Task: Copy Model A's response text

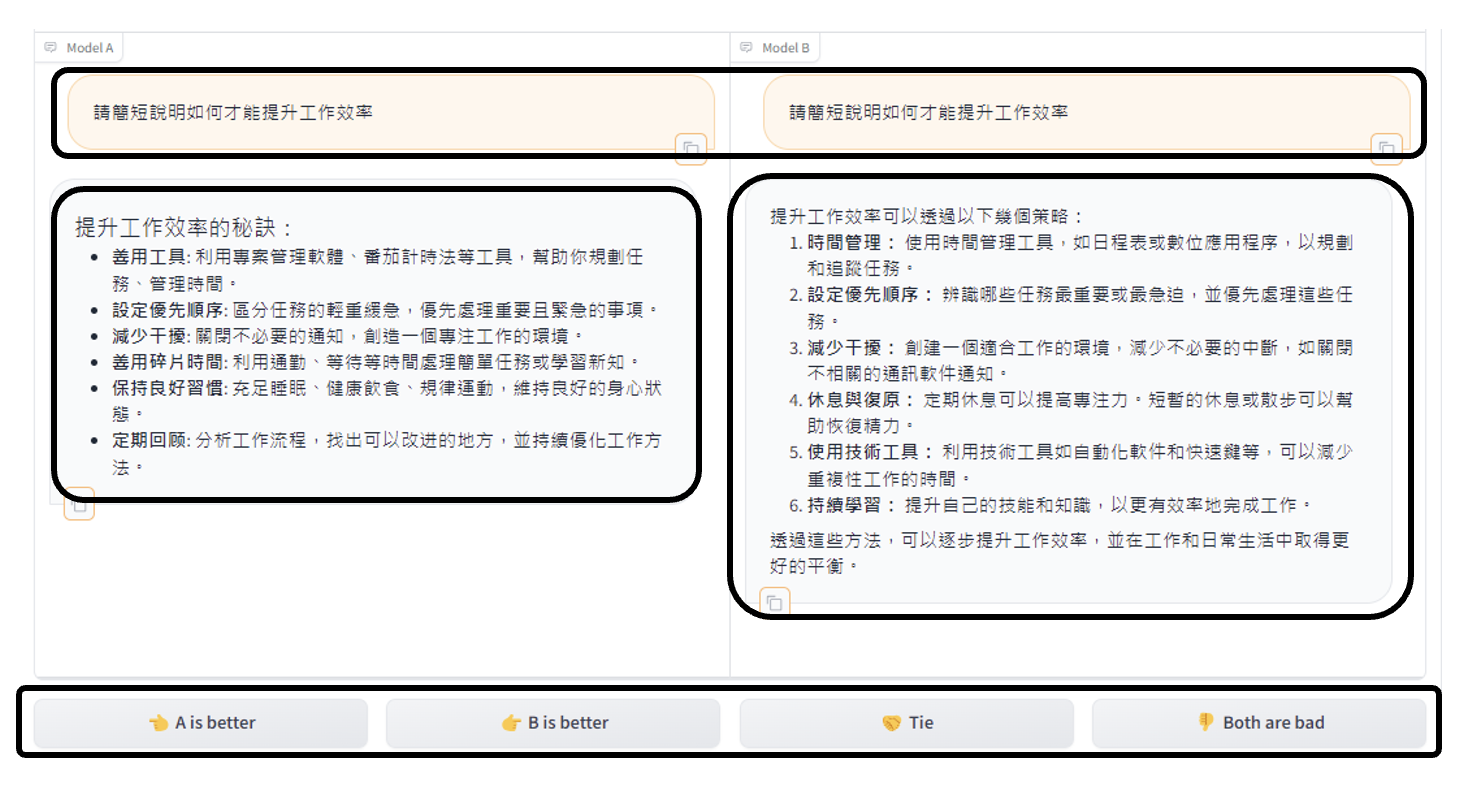Action: pos(80,506)
